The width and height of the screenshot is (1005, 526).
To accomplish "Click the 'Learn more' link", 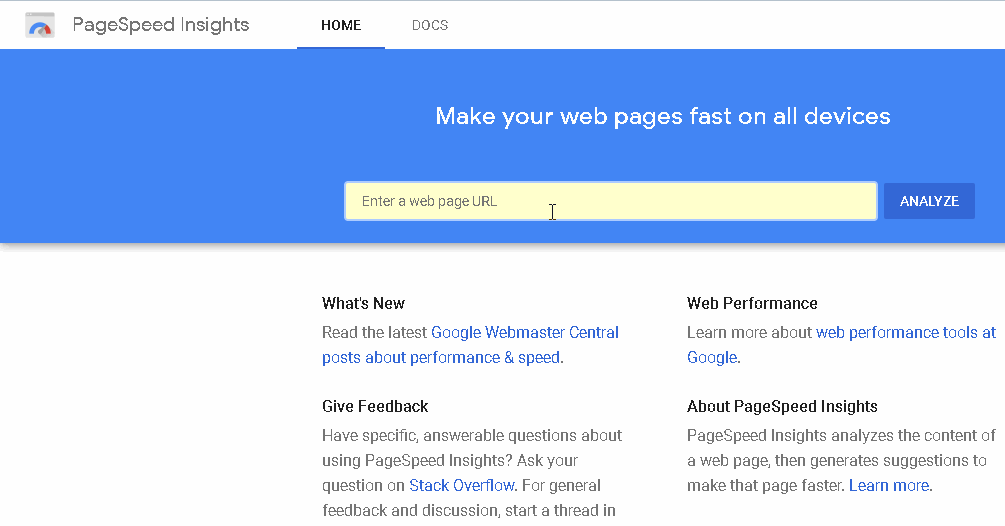I will click(889, 485).
